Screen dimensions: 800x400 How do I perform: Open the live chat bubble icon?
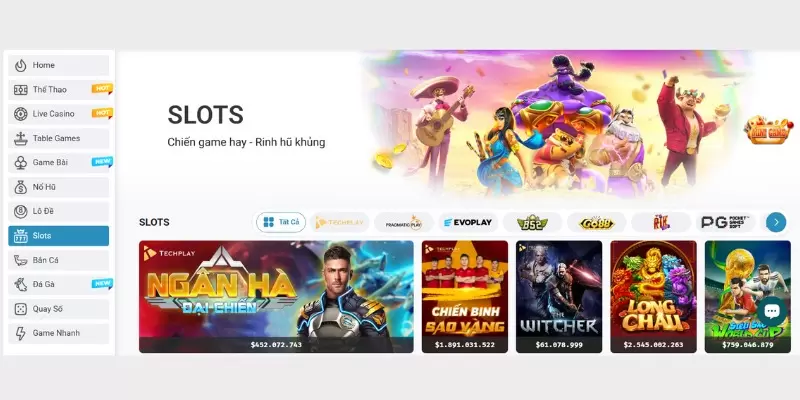pos(772,311)
